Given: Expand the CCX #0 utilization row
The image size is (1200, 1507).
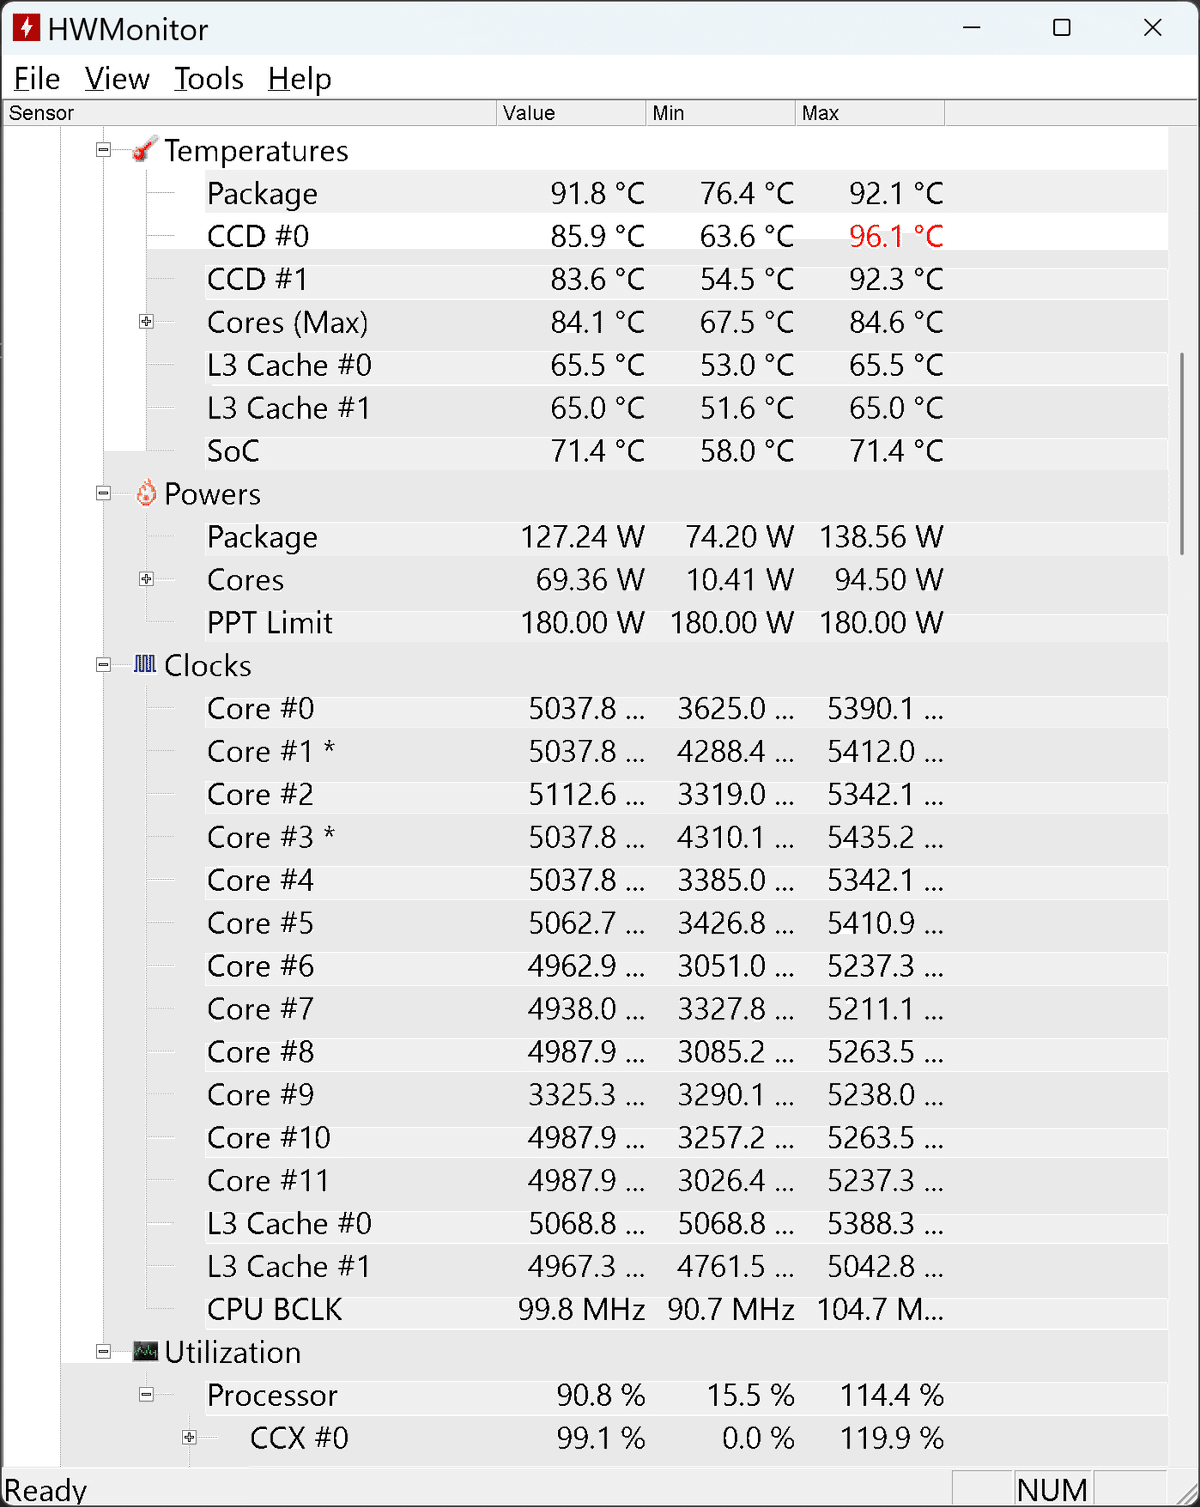Looking at the screenshot, I should (x=189, y=1438).
